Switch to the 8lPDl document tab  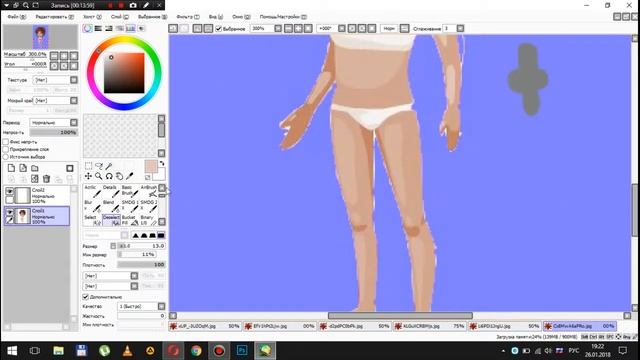click(x=505, y=326)
